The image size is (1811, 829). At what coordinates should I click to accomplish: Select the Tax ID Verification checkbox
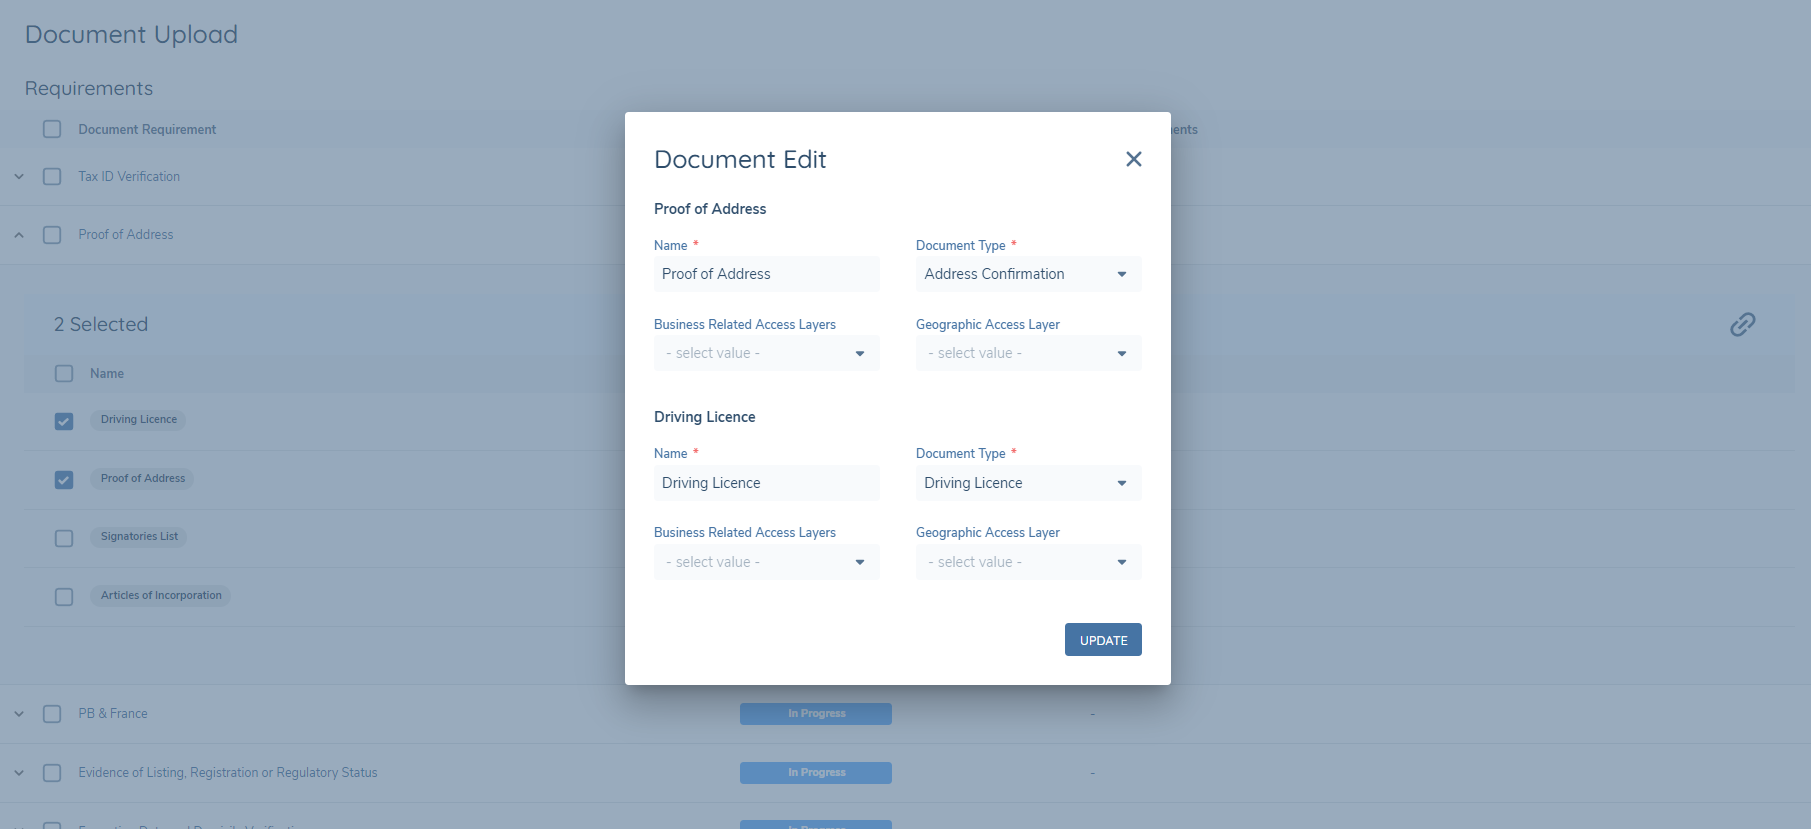click(52, 177)
